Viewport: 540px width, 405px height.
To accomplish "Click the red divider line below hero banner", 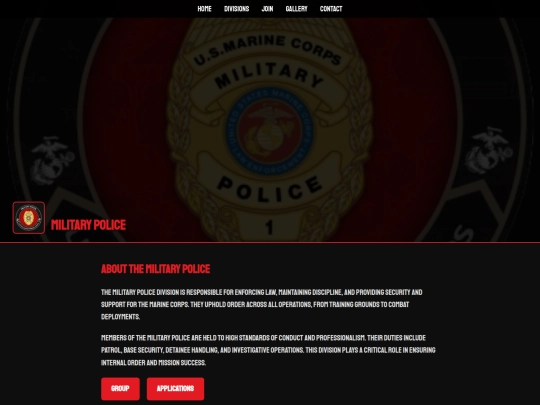I will [x=270, y=242].
